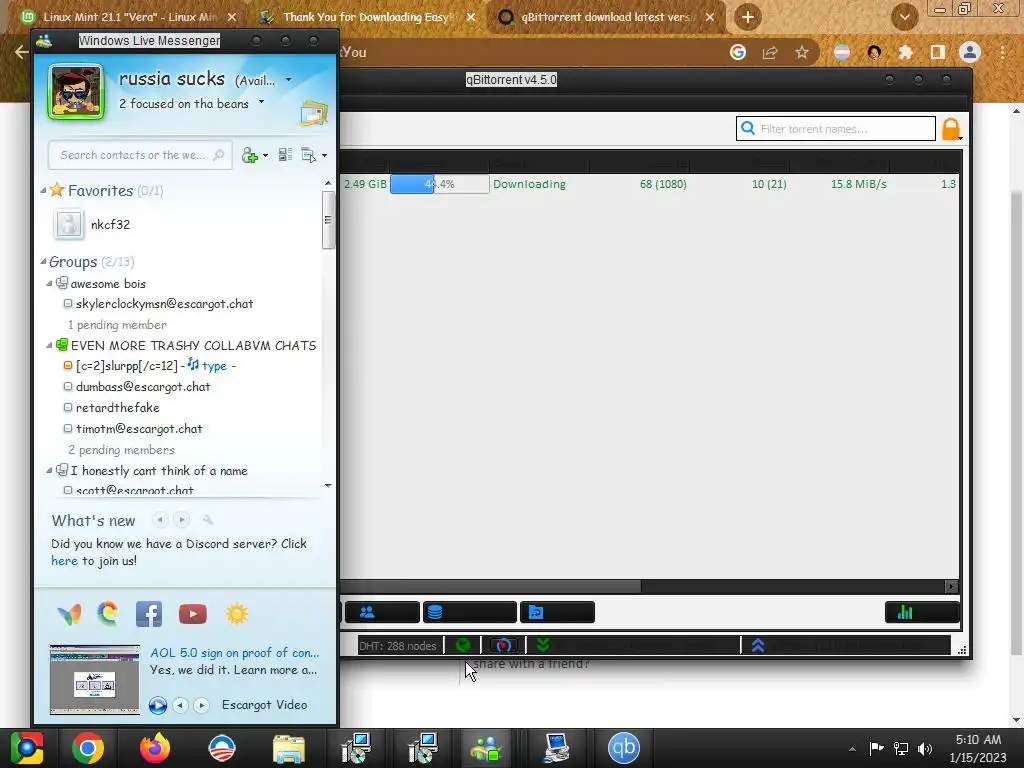The height and width of the screenshot is (768, 1024).
Task: Click the contact list layout icon
Action: tap(285, 155)
